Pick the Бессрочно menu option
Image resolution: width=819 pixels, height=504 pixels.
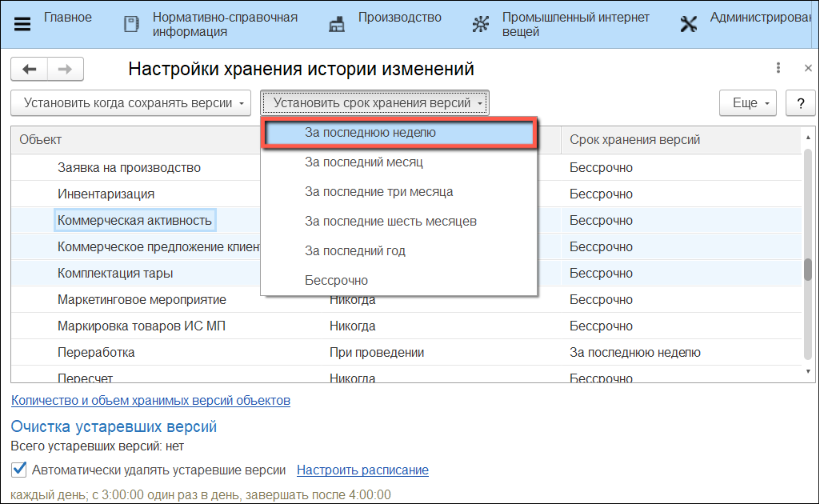(x=336, y=280)
